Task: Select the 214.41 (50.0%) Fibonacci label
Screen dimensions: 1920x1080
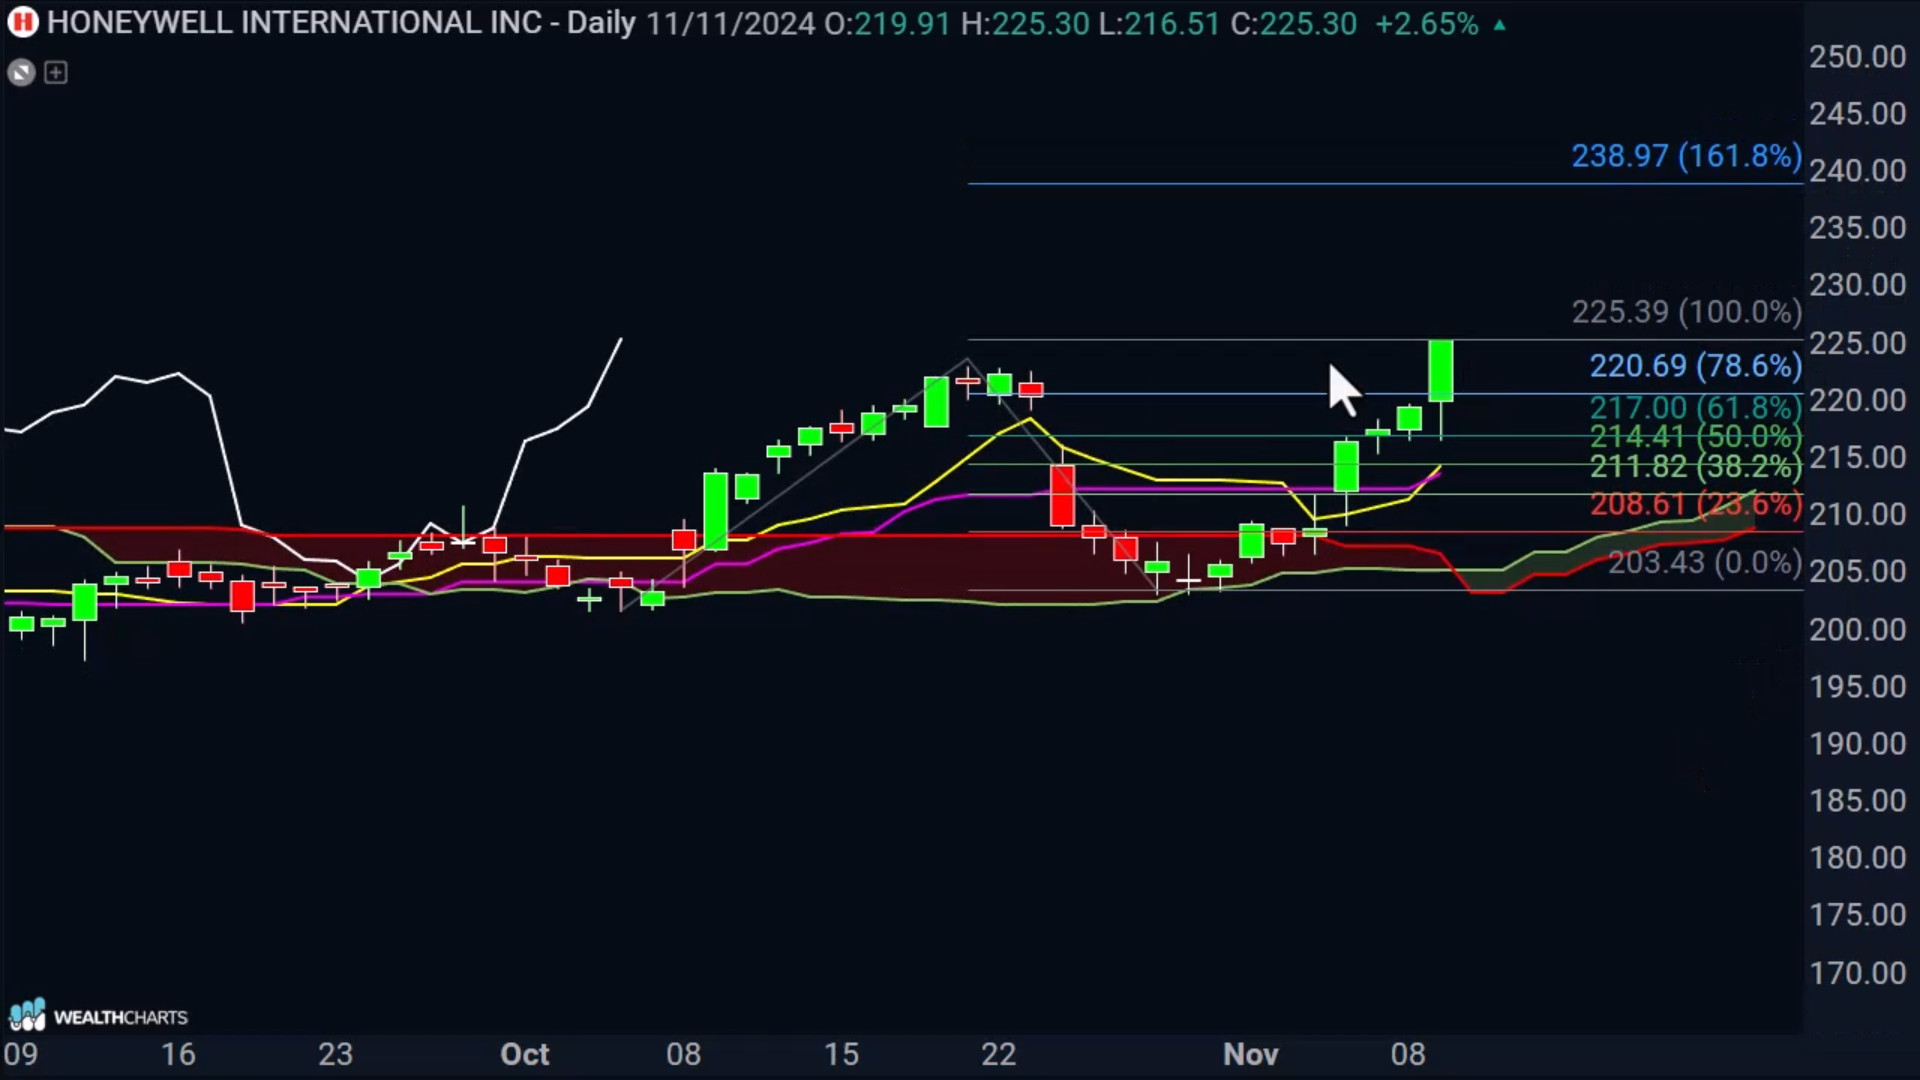Action: coord(1695,436)
